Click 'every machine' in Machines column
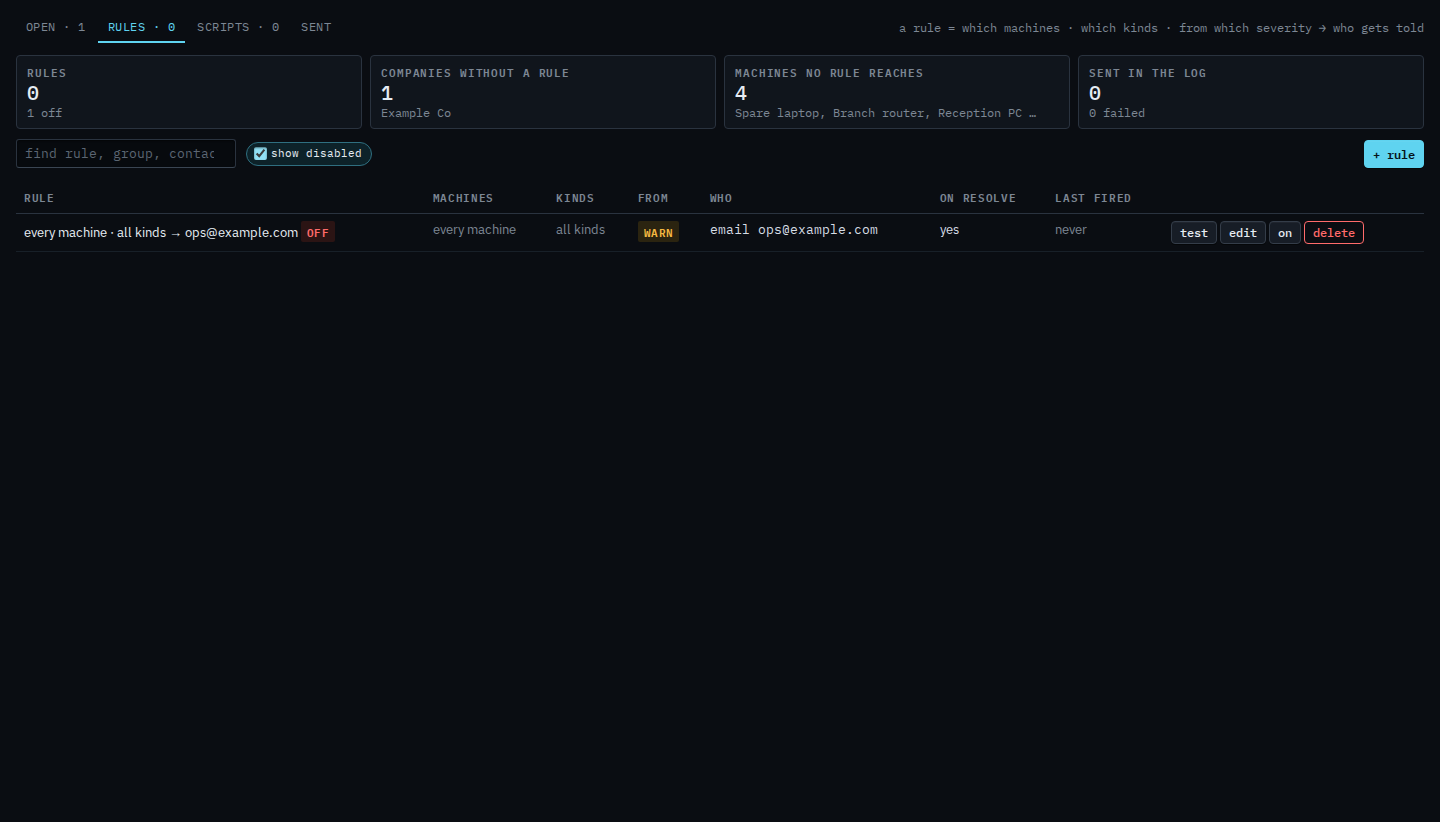The width and height of the screenshot is (1440, 822). (x=474, y=230)
